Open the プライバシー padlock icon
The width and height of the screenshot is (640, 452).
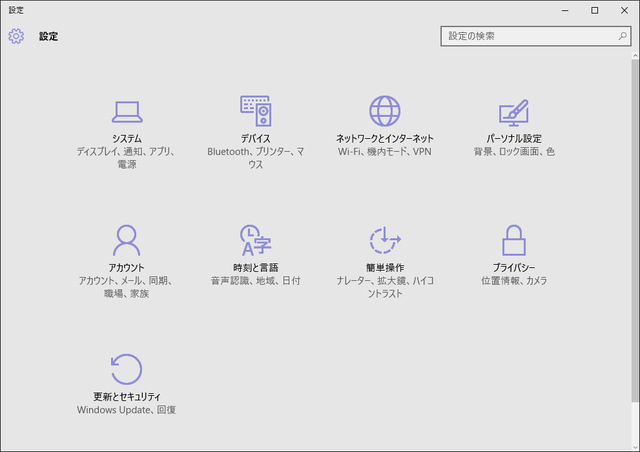tap(514, 240)
